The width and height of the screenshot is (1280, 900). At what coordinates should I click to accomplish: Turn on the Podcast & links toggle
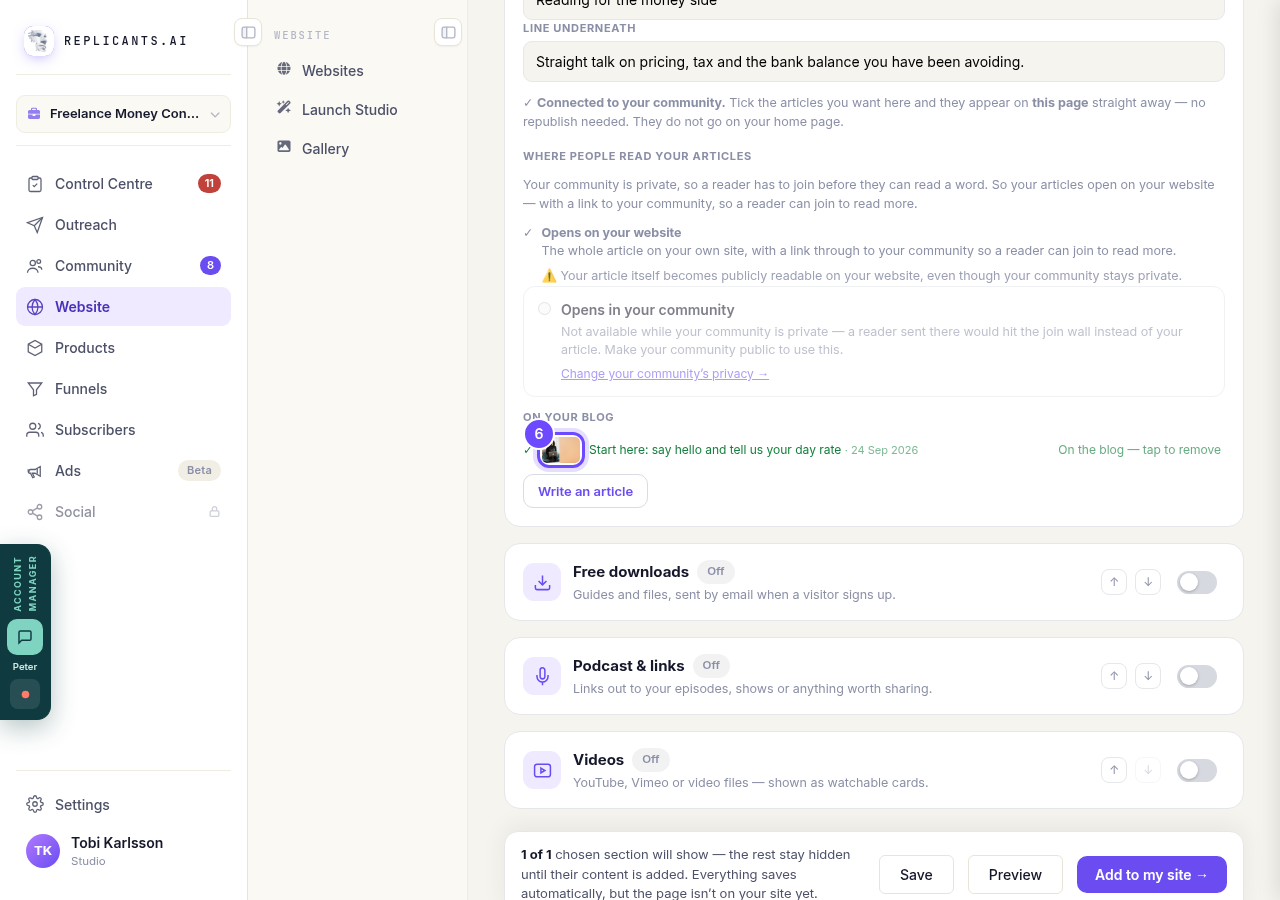[1197, 676]
